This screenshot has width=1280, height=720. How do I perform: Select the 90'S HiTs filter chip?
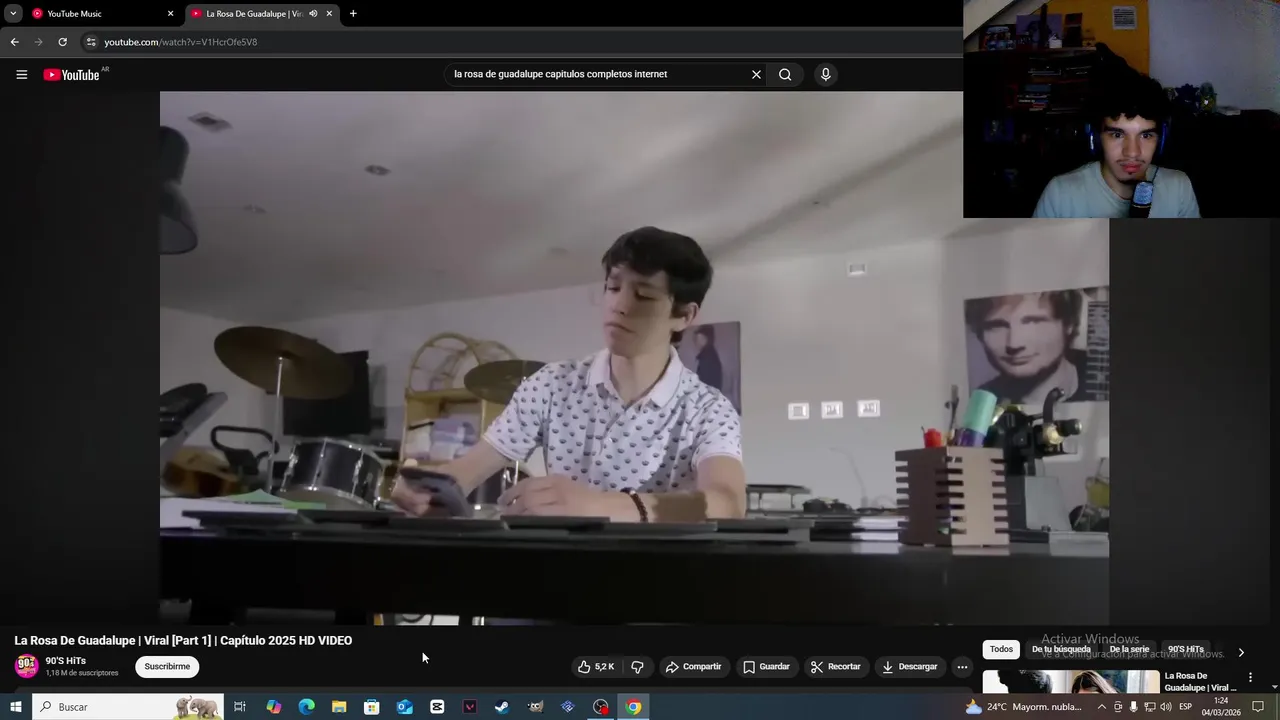point(1186,650)
